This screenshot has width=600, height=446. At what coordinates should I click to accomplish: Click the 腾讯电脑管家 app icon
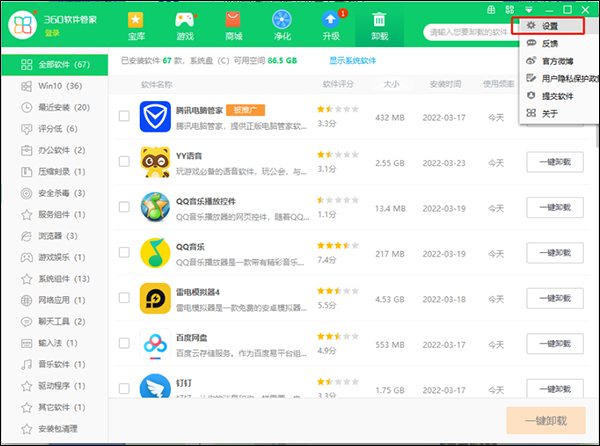[x=155, y=117]
